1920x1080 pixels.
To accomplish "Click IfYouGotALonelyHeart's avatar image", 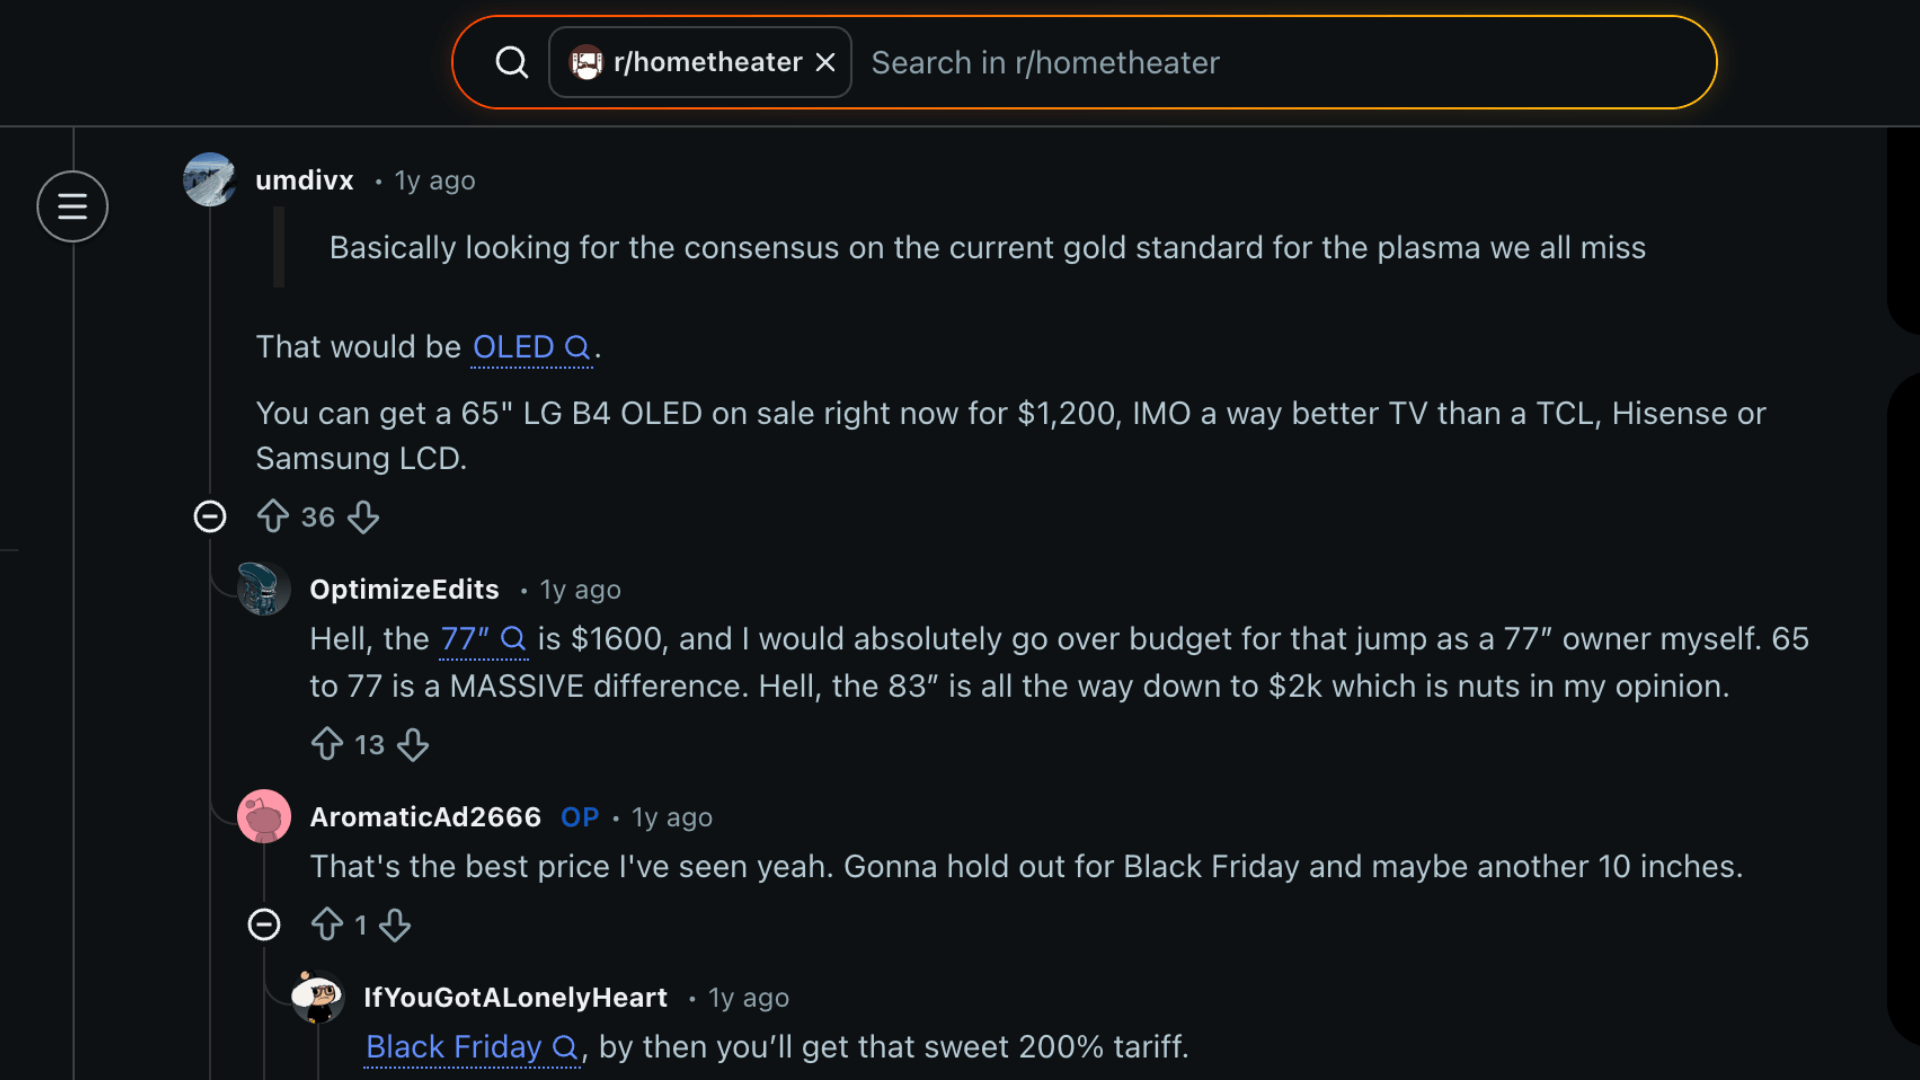I will (320, 997).
